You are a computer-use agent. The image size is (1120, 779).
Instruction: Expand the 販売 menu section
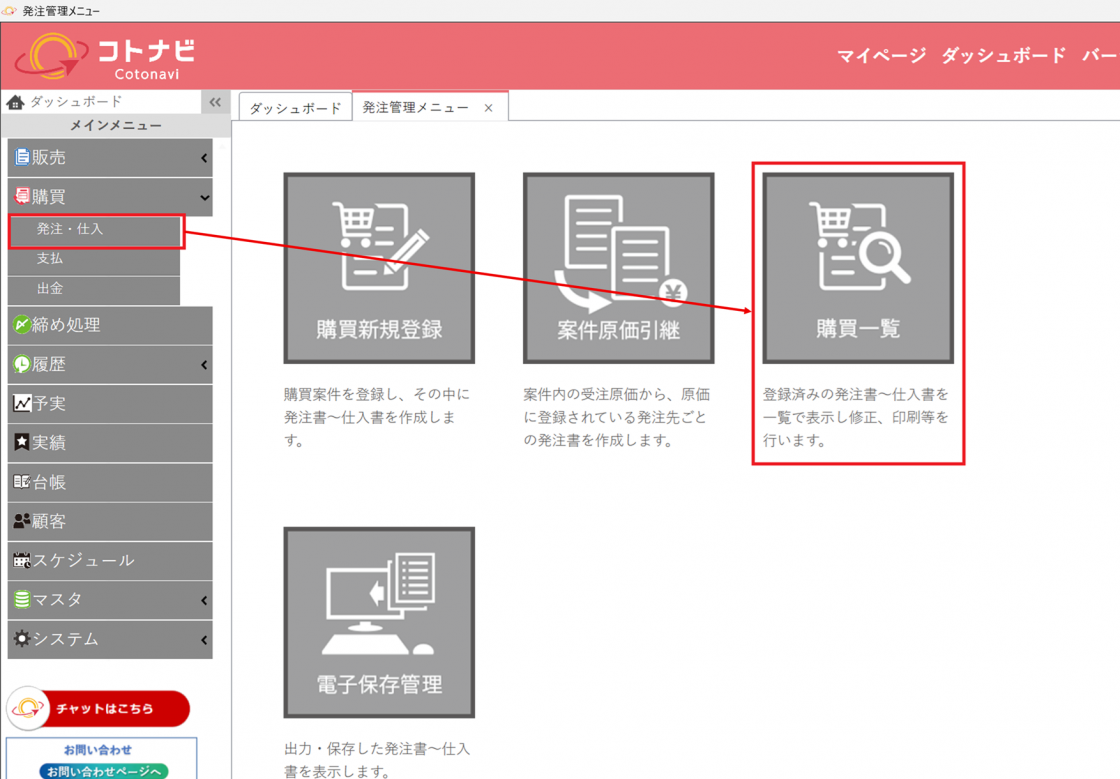(x=109, y=157)
